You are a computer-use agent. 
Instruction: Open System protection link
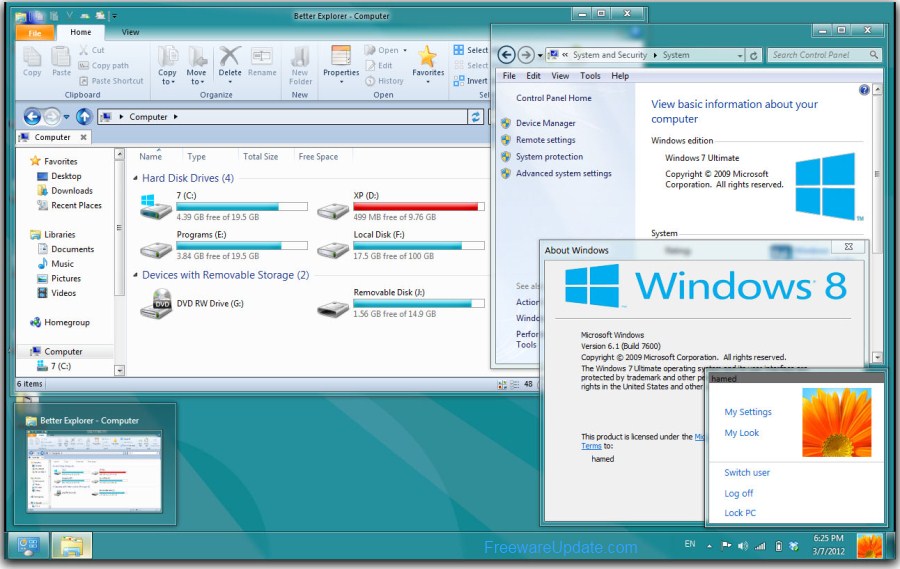[x=549, y=156]
